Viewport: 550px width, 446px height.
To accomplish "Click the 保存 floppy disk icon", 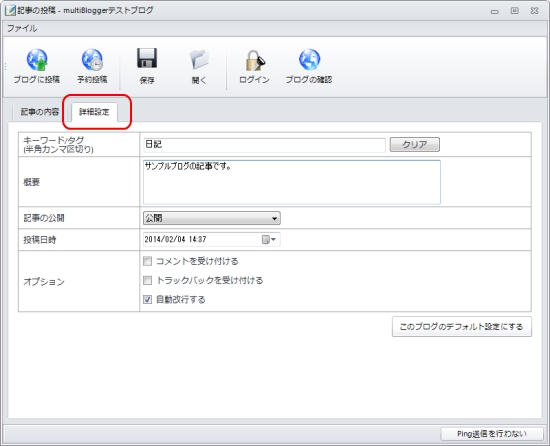I will (147, 58).
